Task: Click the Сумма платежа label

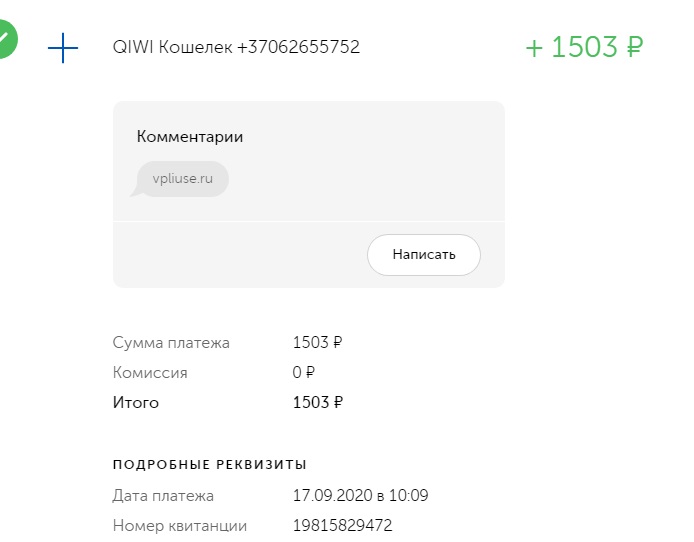Action: (171, 342)
